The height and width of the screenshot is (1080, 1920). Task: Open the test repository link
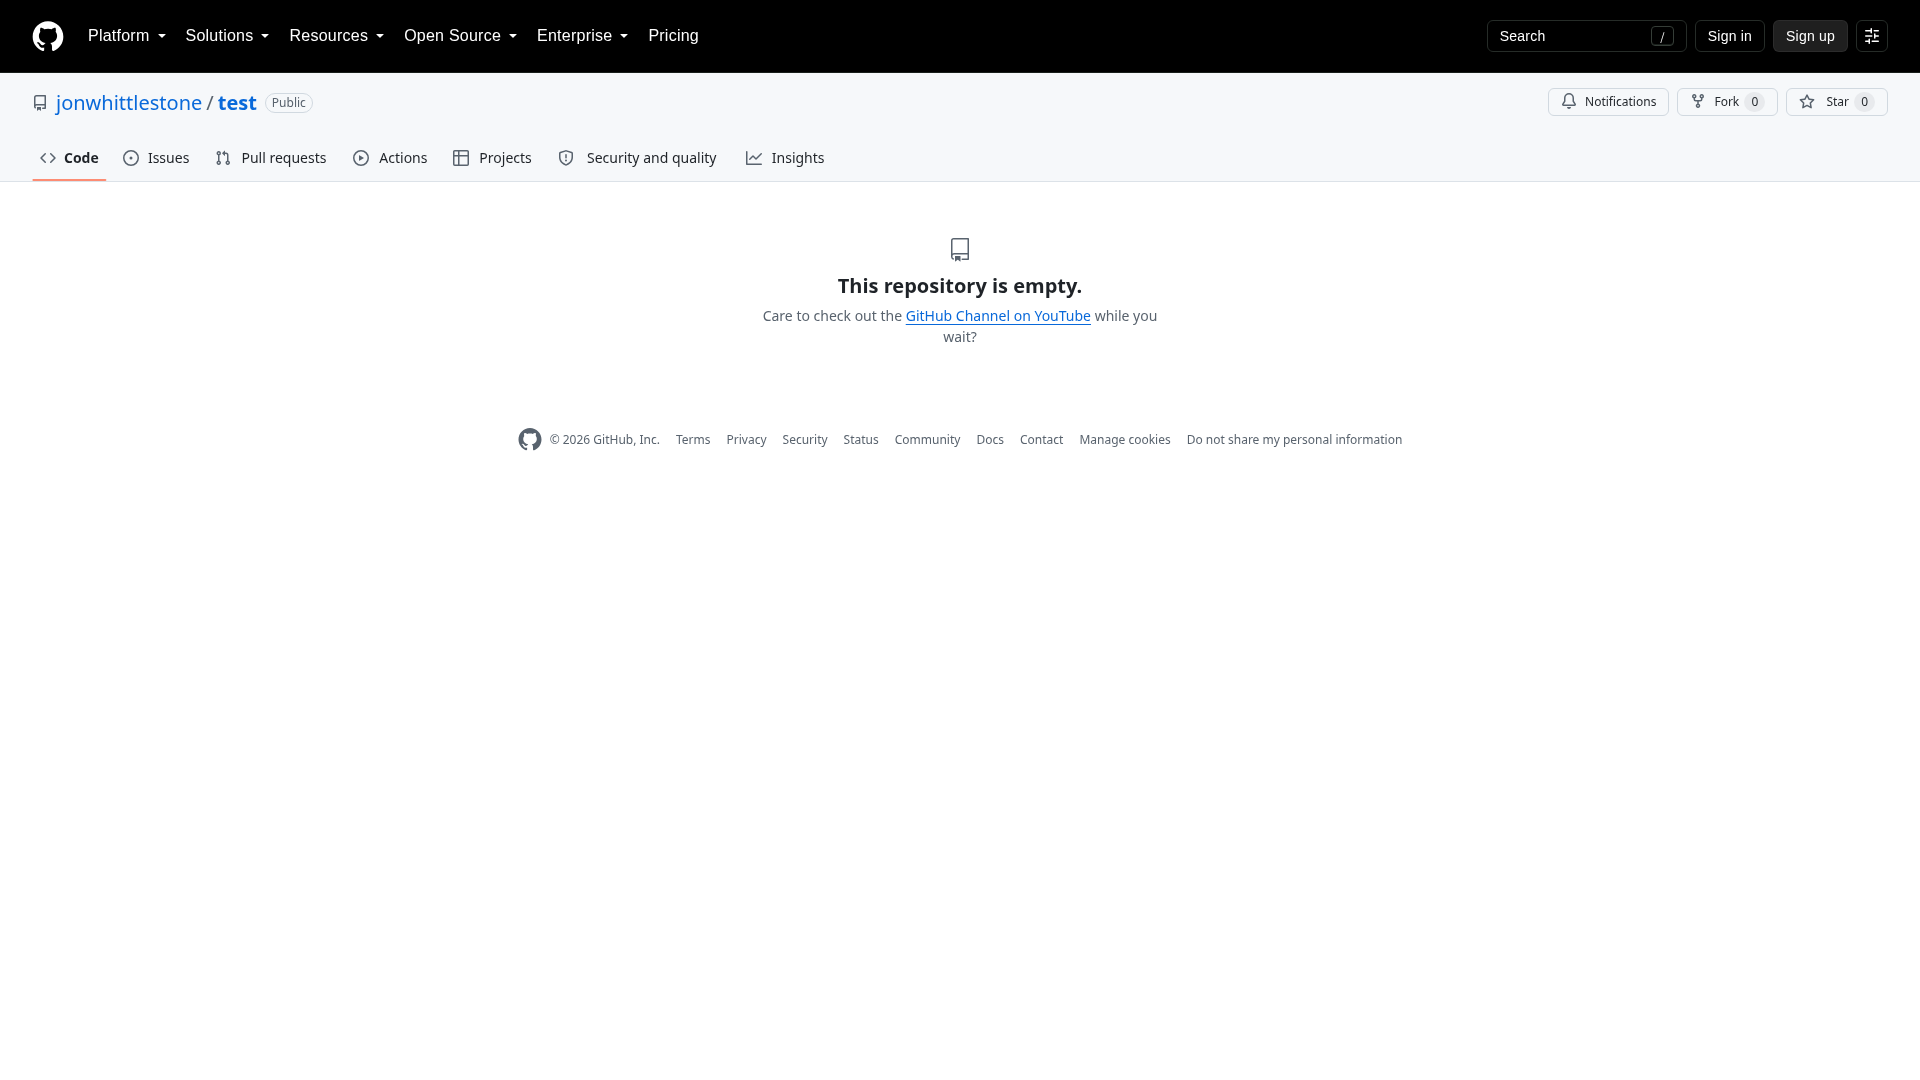(237, 103)
